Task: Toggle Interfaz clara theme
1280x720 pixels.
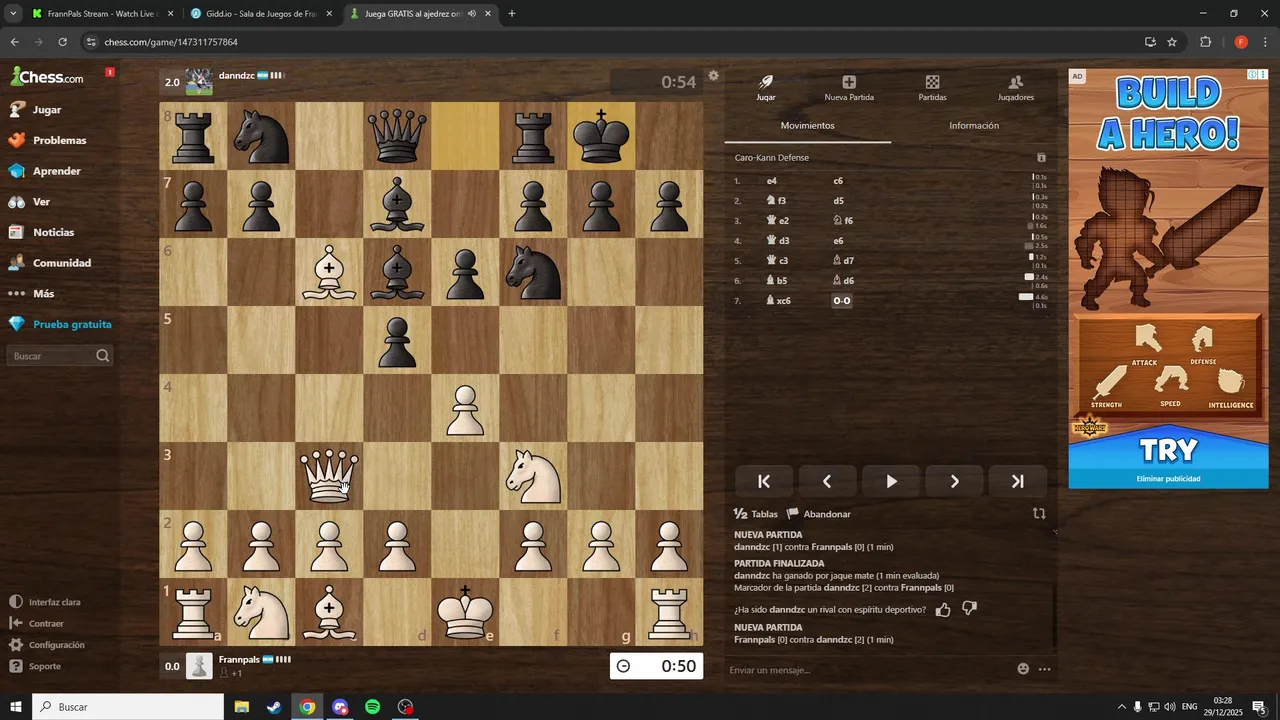Action: (45, 602)
